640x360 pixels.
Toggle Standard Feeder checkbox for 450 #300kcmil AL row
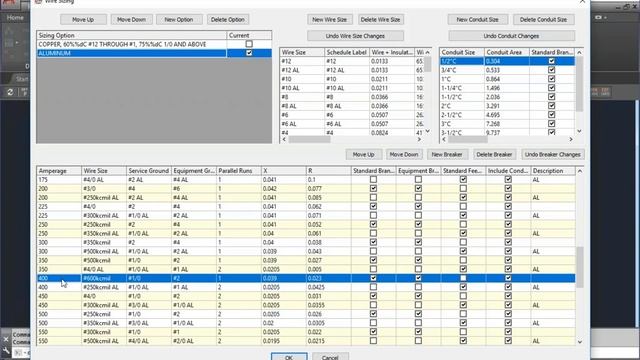(463, 305)
